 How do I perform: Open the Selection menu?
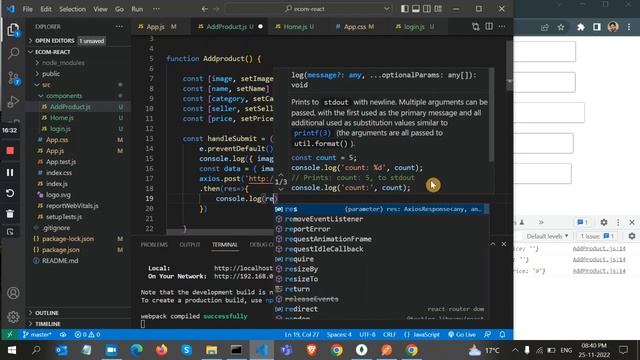[72, 9]
